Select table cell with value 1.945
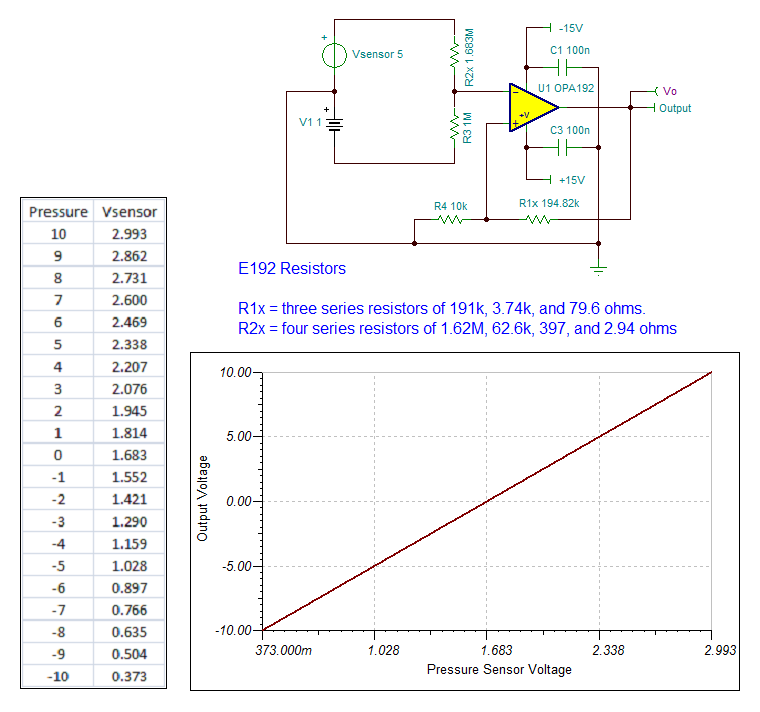 129,411
